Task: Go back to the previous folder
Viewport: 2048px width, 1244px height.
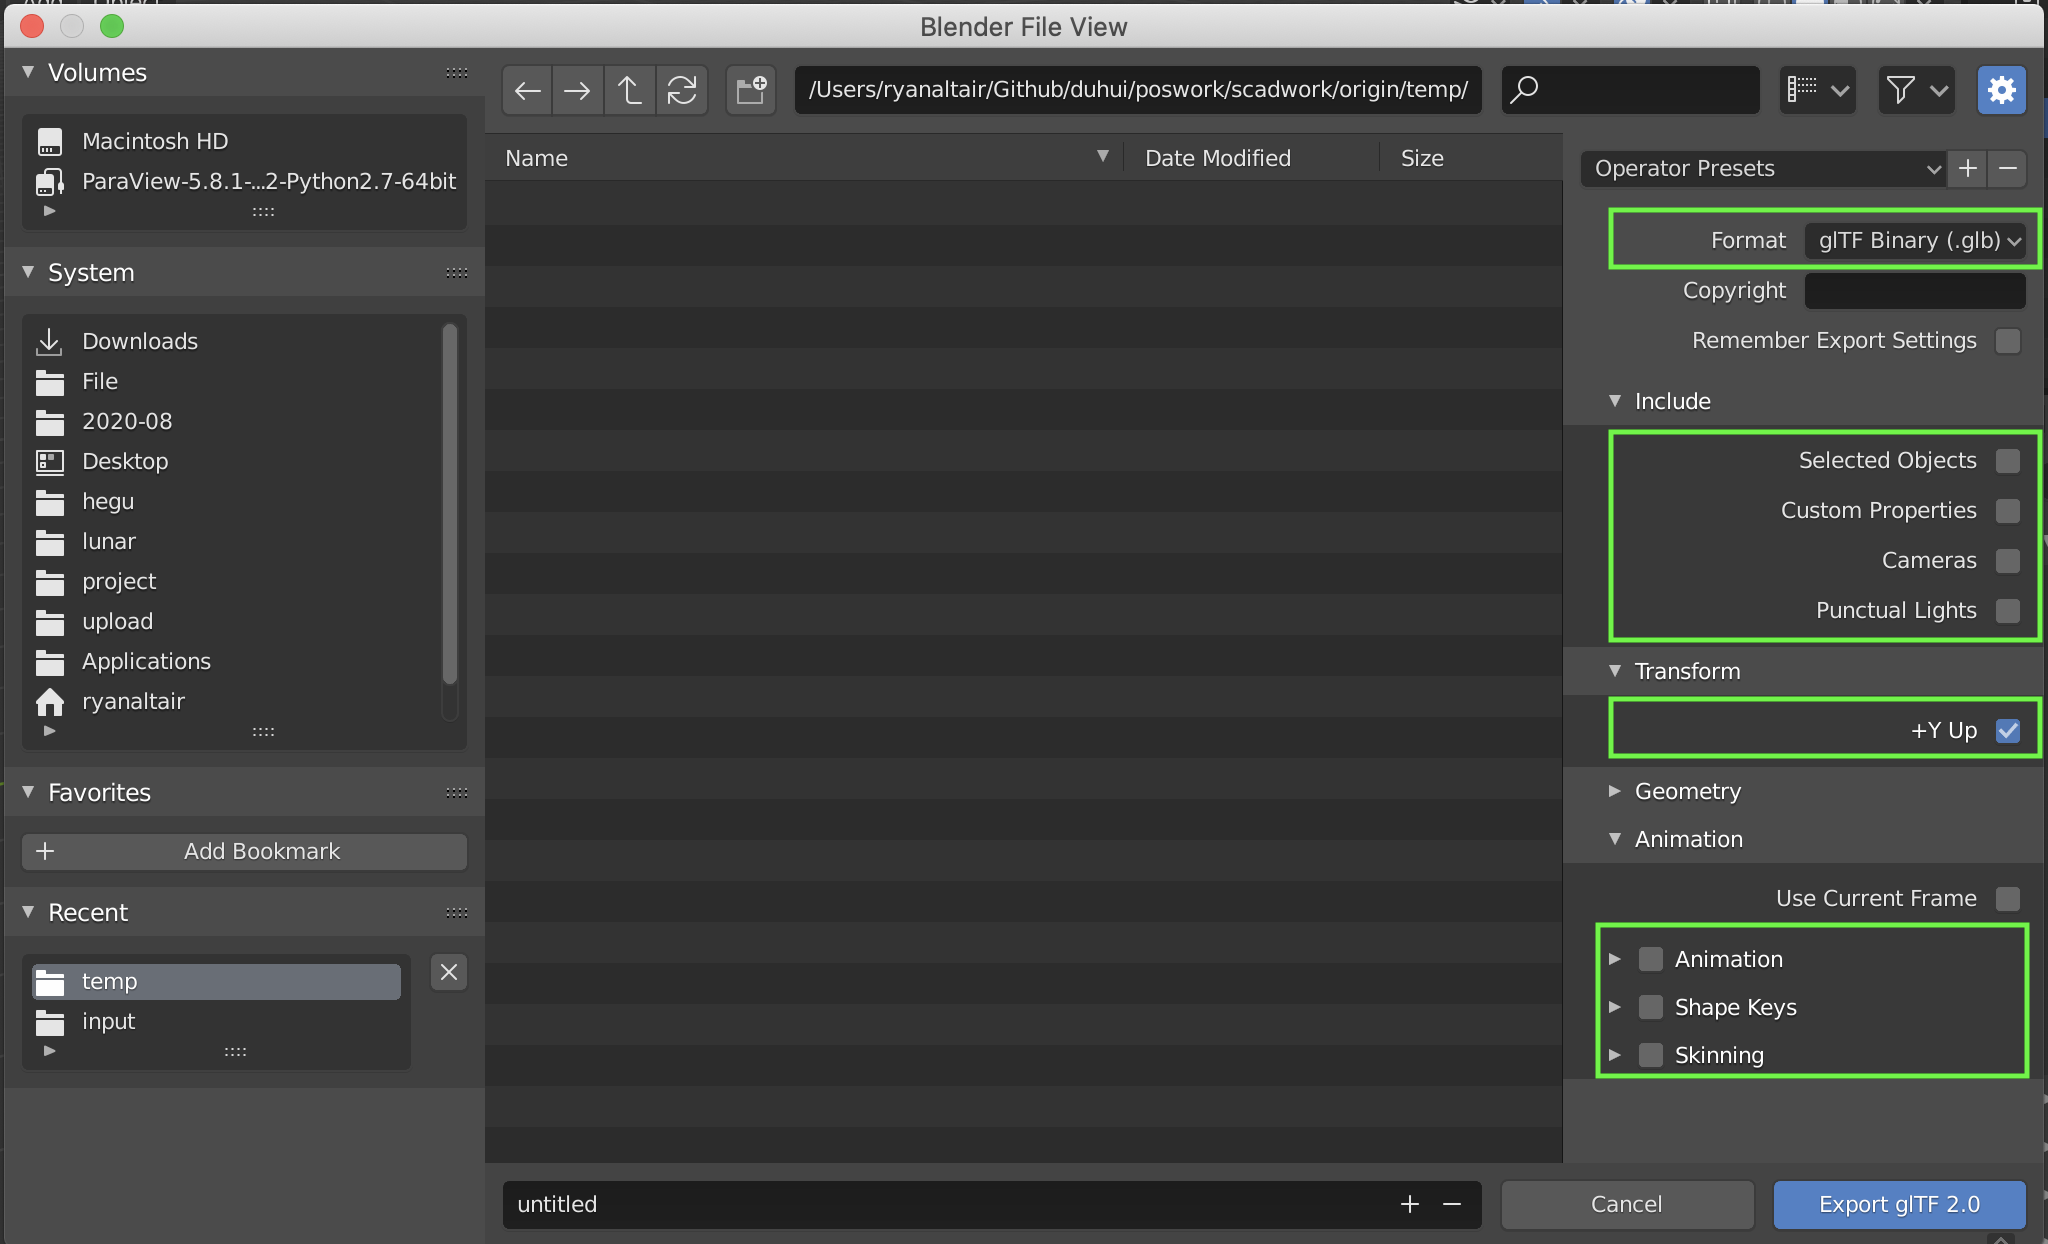Action: point(527,91)
